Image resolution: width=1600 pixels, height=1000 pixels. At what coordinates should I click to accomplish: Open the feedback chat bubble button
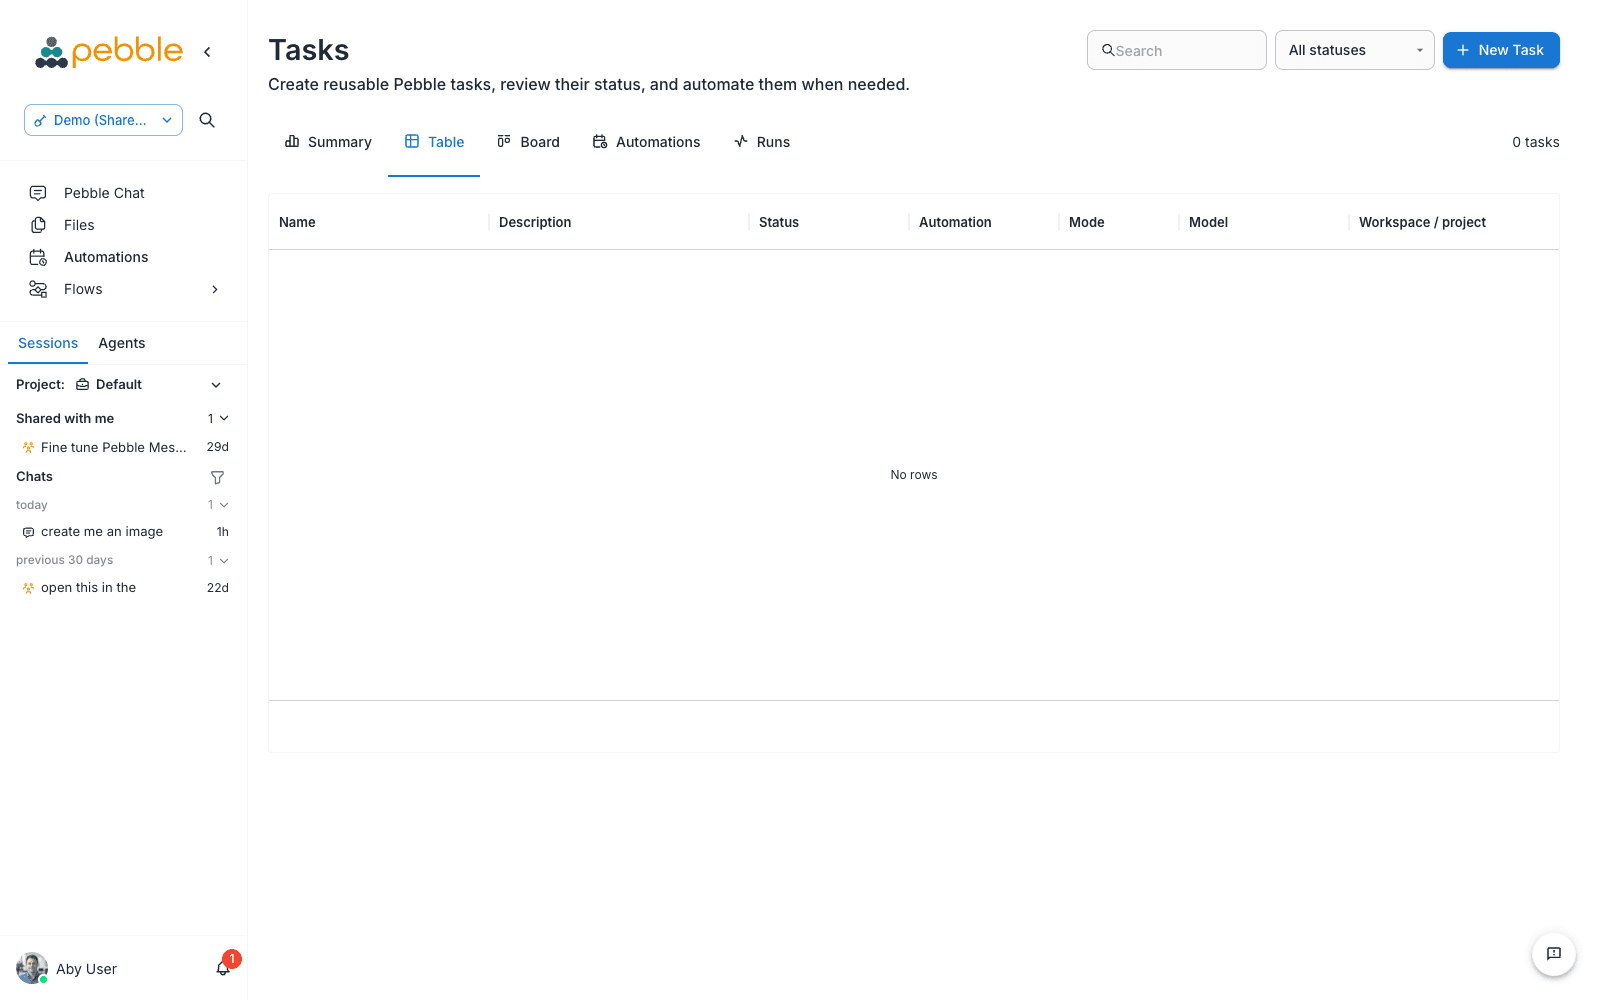1554,954
